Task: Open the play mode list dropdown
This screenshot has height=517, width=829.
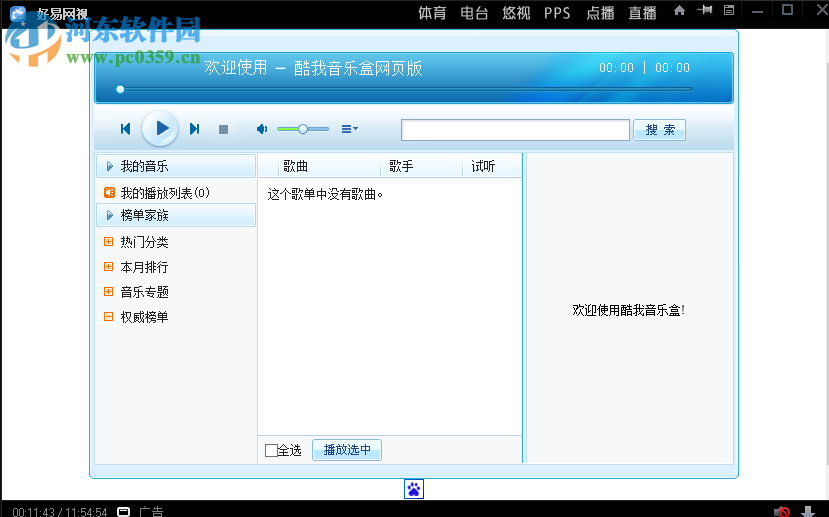Action: point(349,129)
